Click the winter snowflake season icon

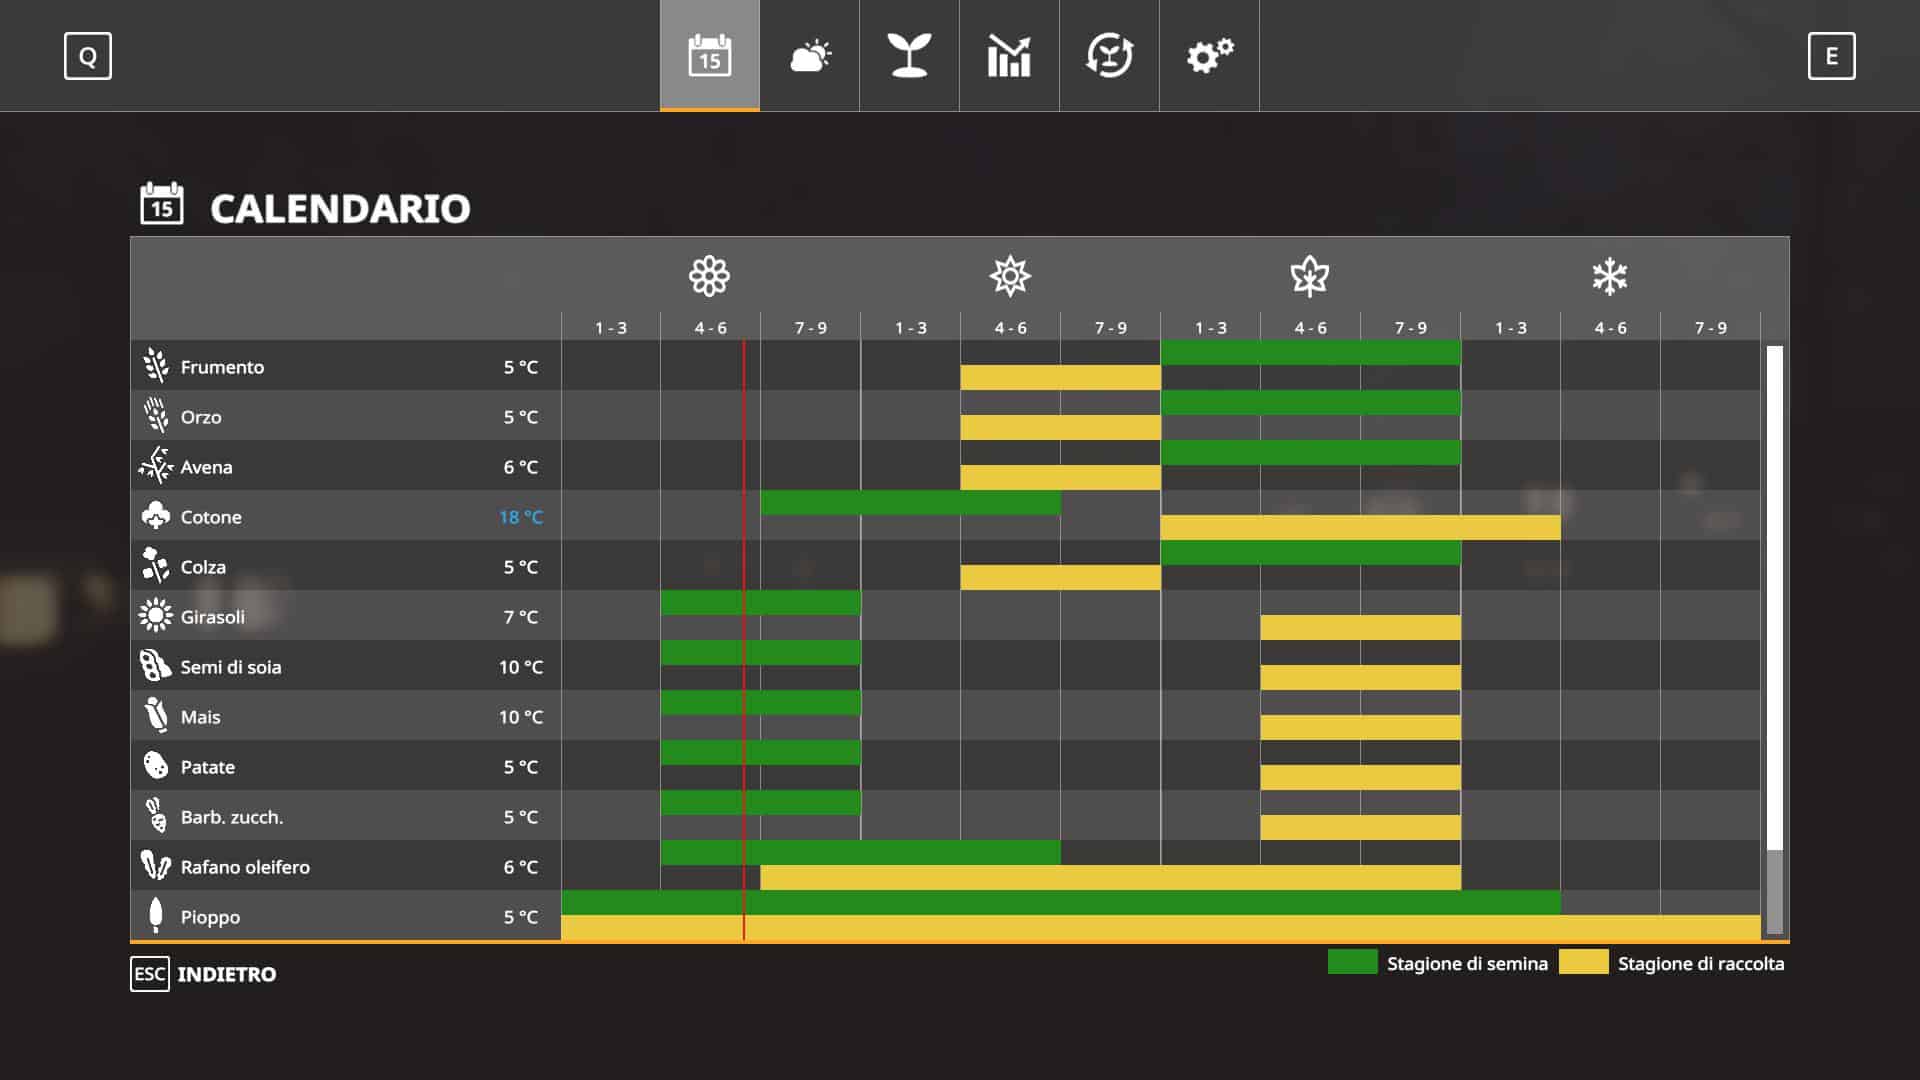coord(1609,276)
